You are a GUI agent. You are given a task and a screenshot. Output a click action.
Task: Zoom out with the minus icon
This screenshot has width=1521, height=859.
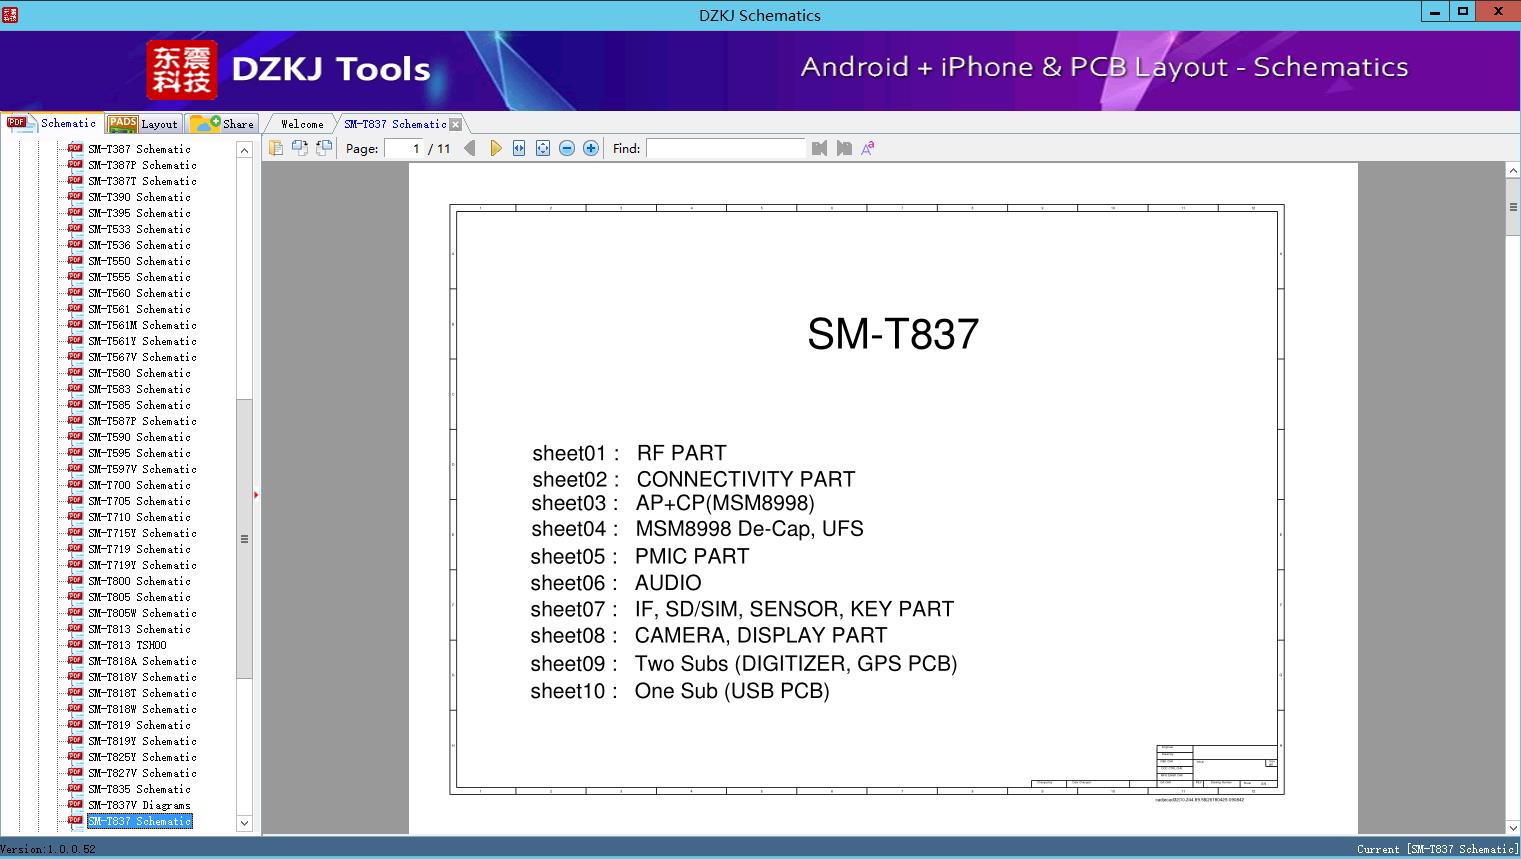tap(567, 148)
